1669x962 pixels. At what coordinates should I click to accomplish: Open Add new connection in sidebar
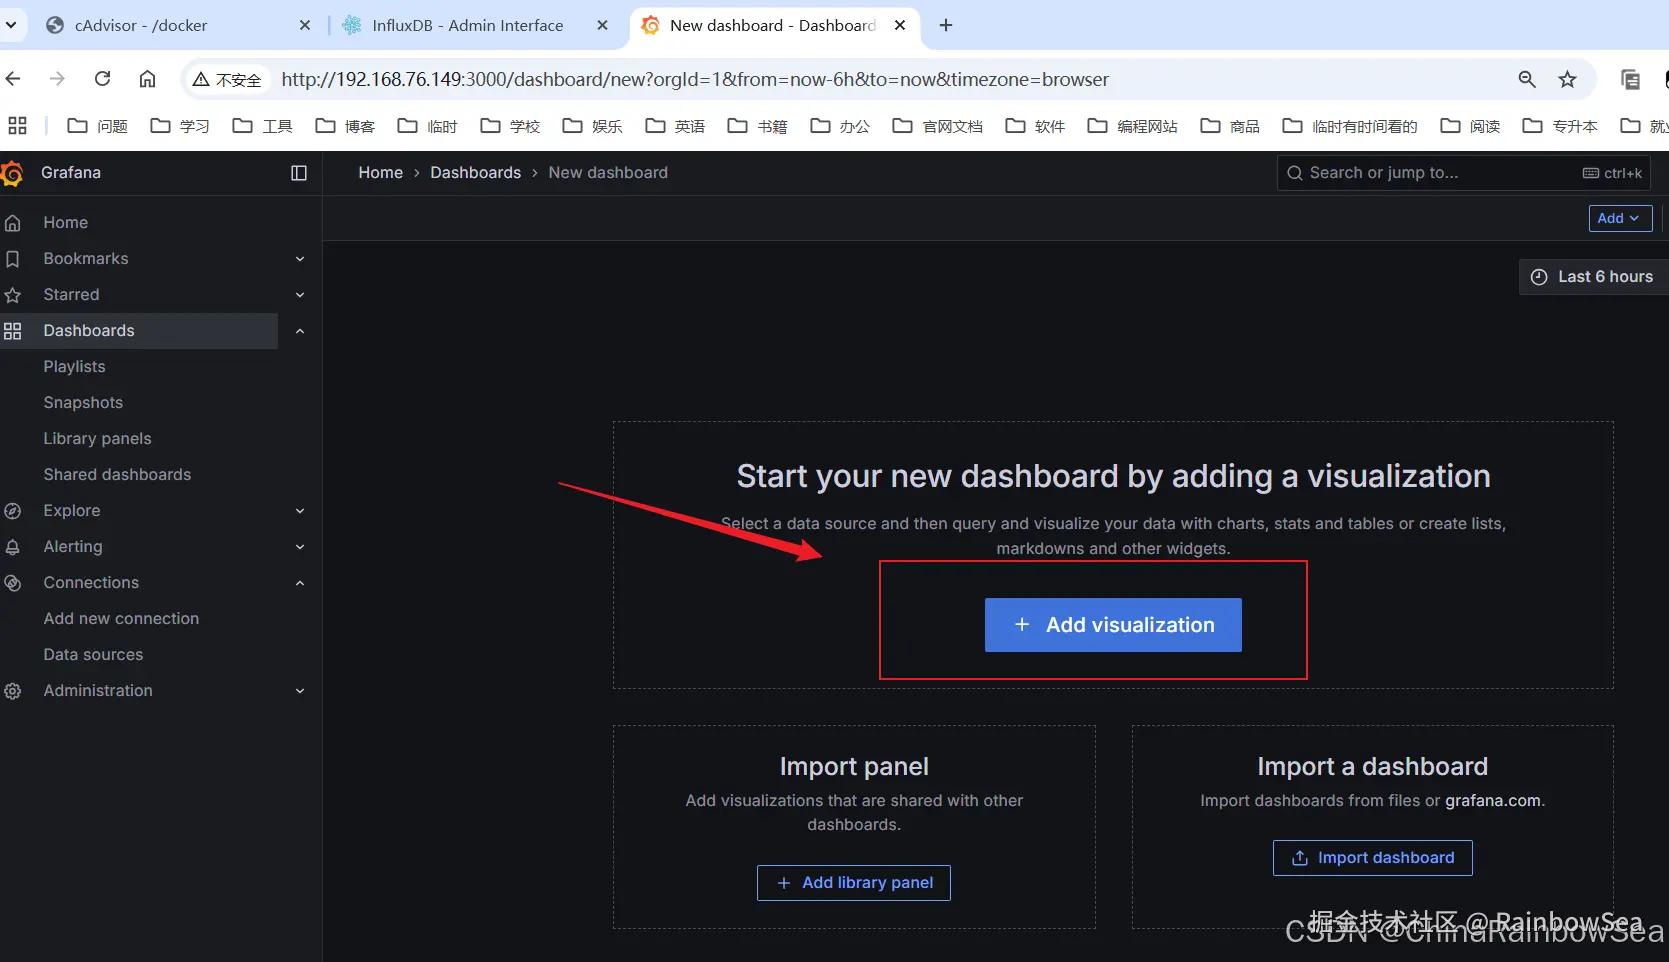click(x=121, y=619)
